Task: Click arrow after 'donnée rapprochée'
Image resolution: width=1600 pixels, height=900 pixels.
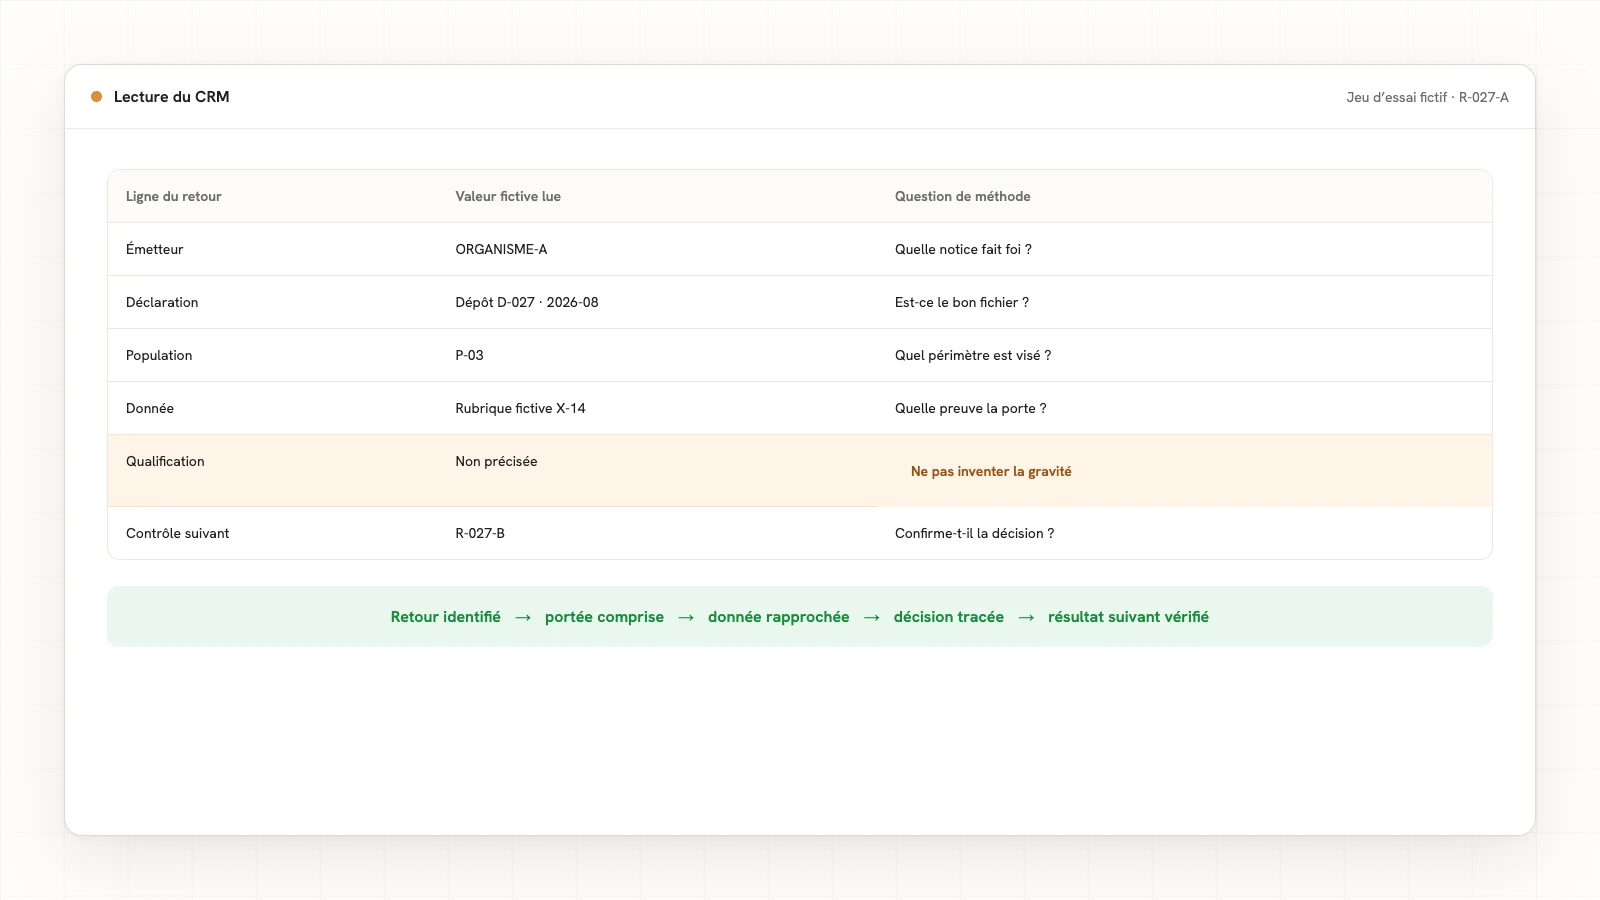Action: 872,618
